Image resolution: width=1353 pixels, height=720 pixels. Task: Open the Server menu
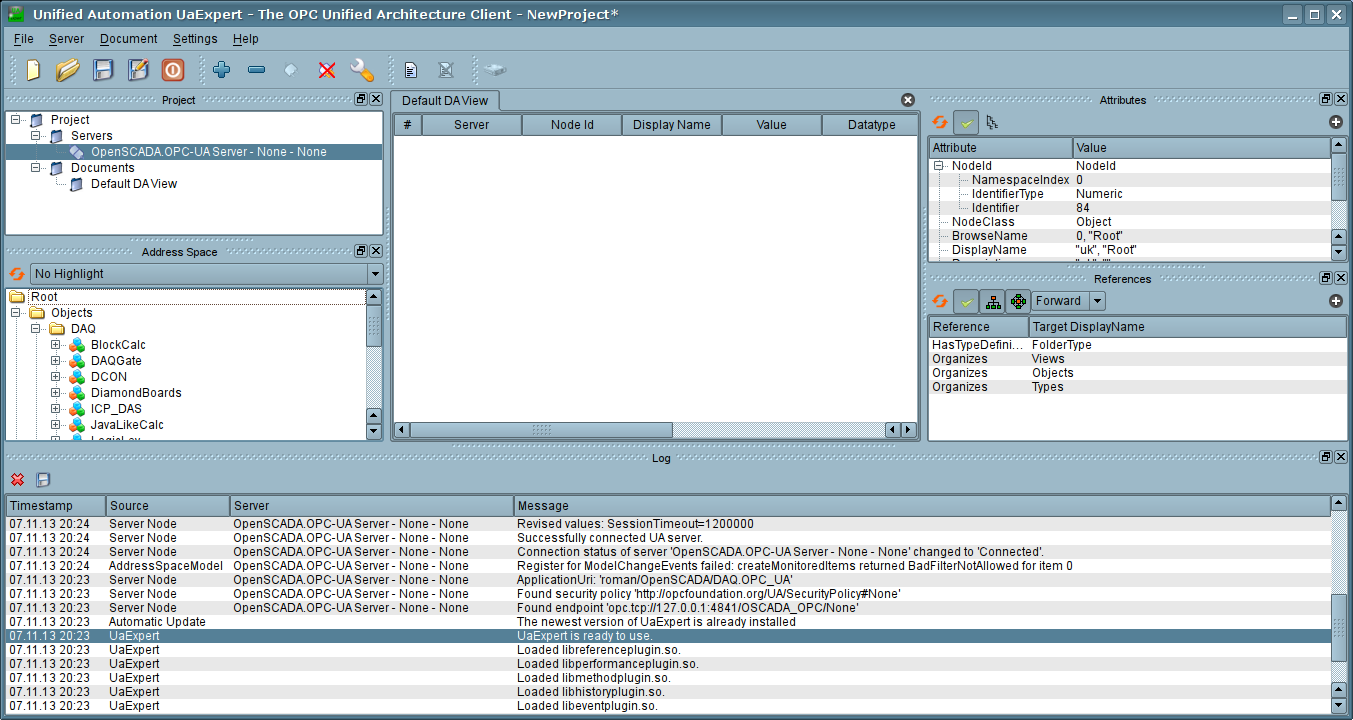pyautogui.click(x=66, y=39)
